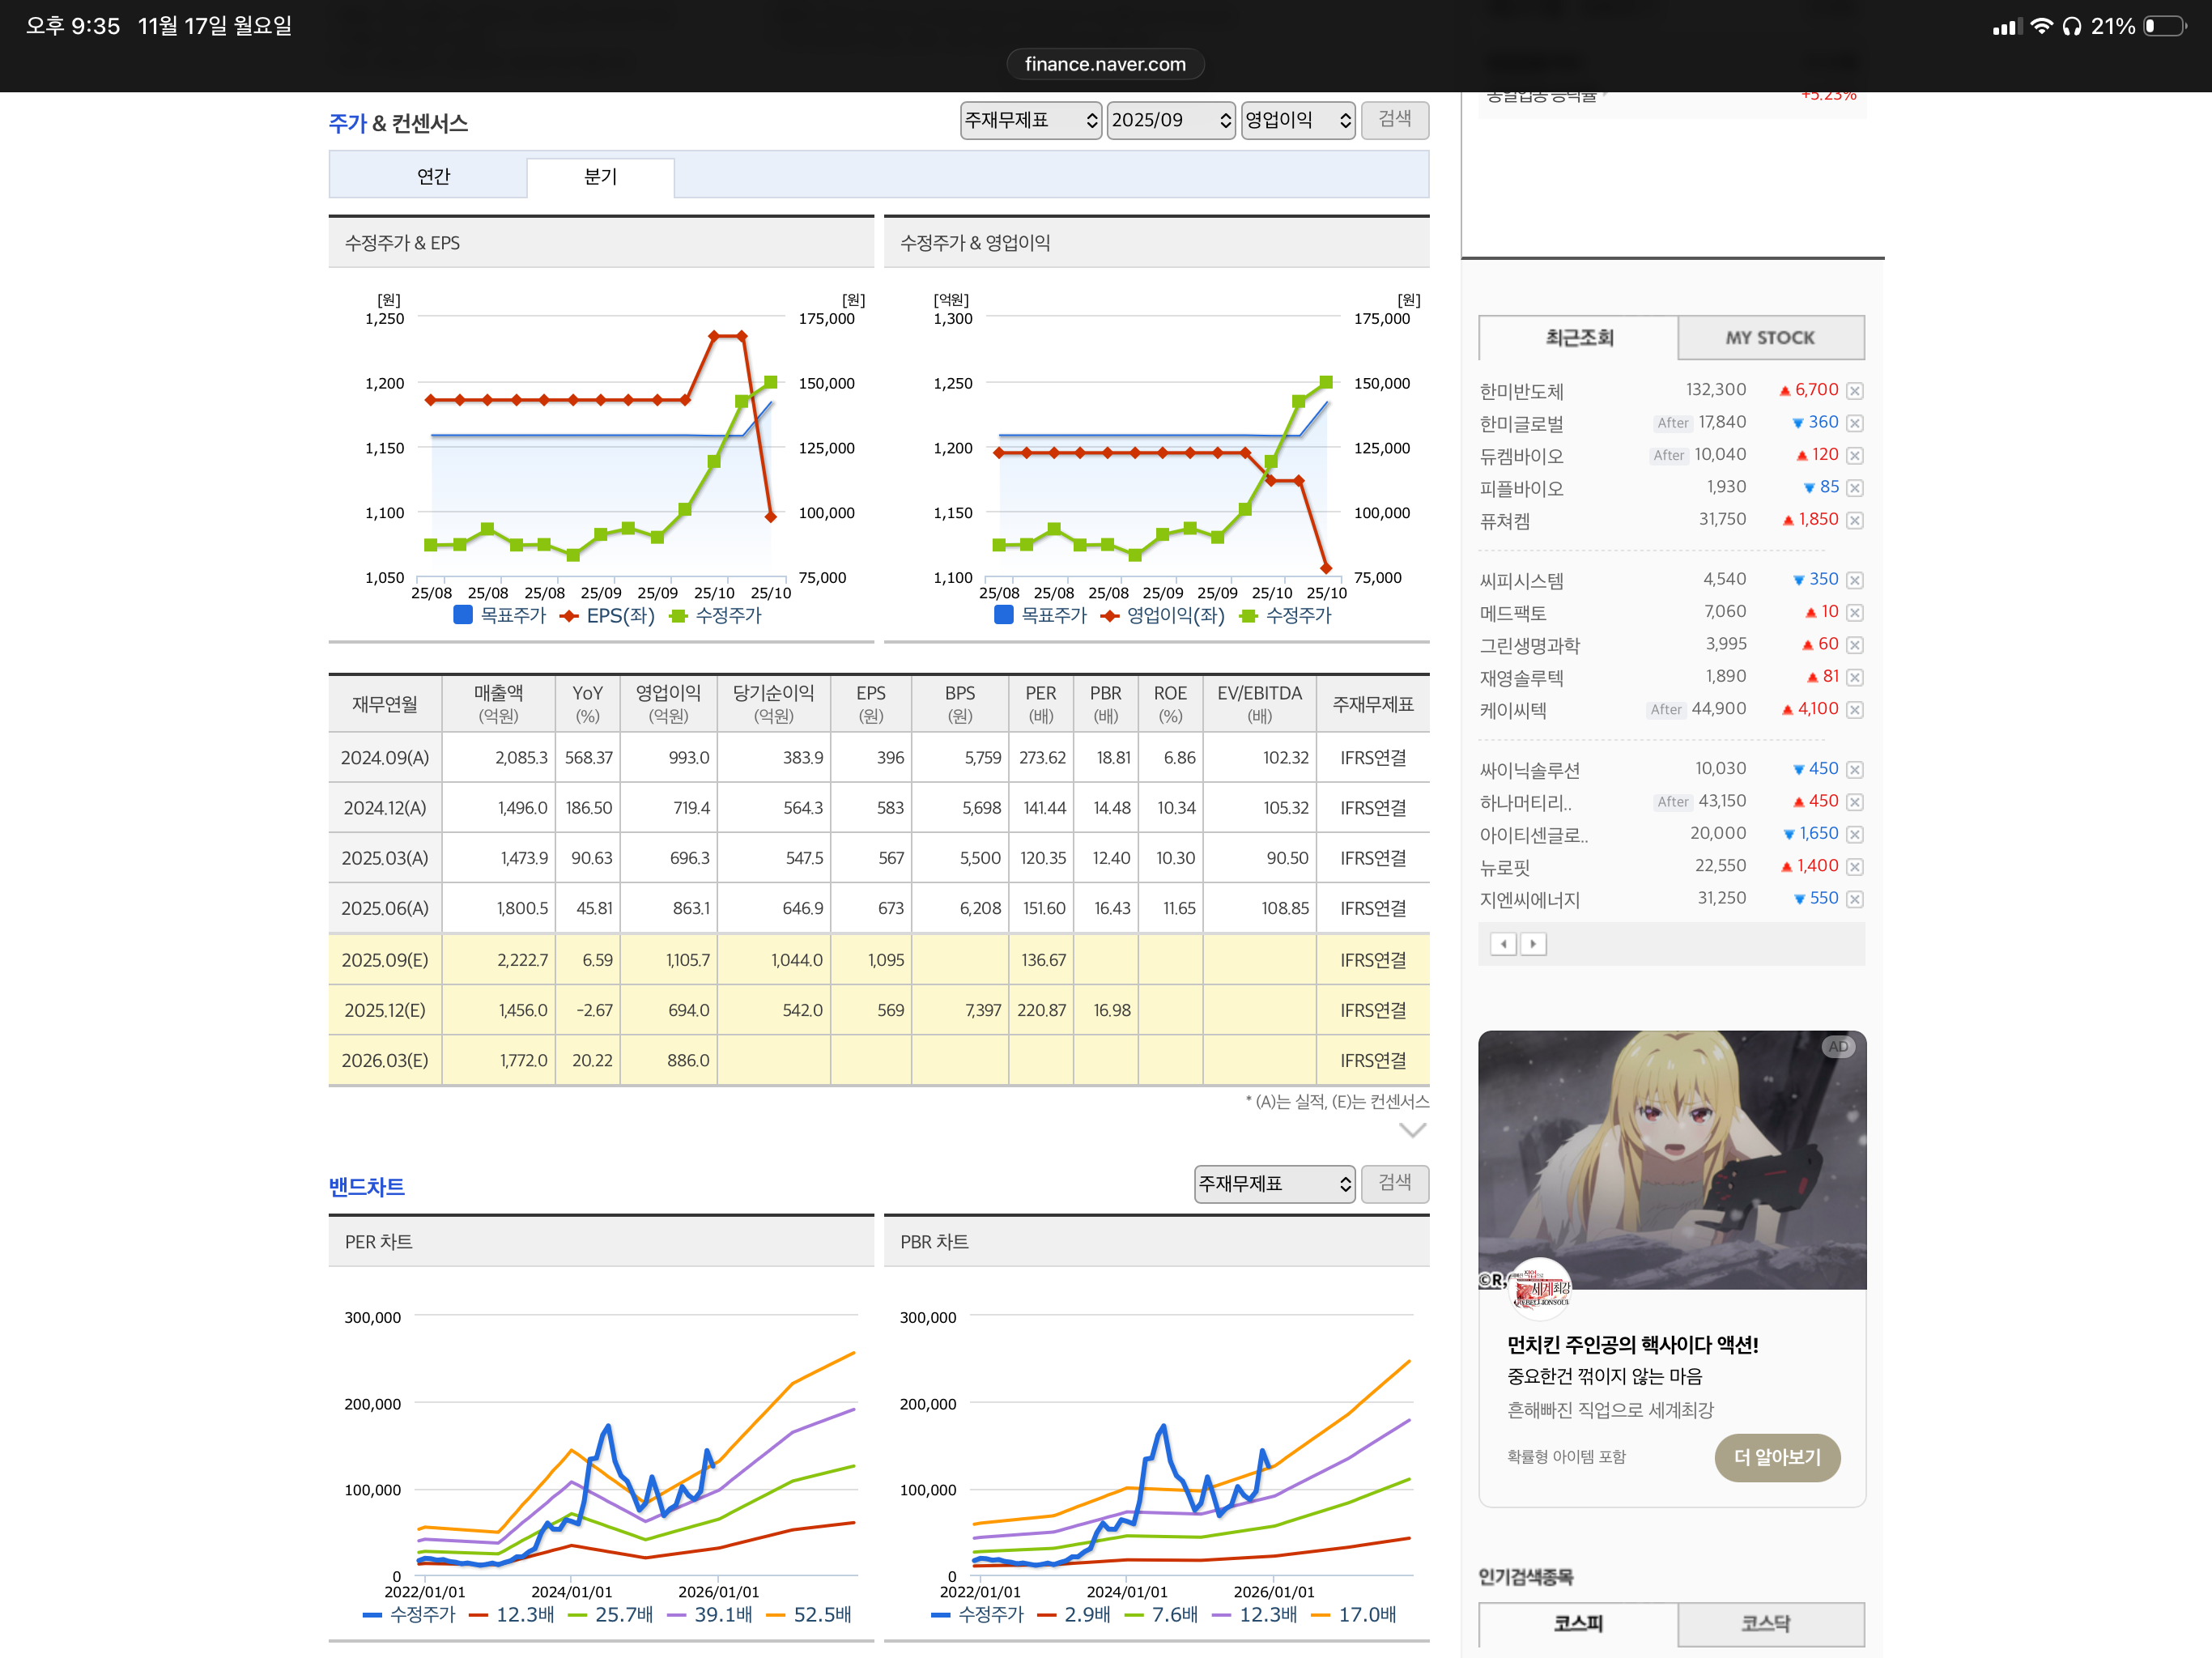
Task: Open 한미글로벌 stock link
Action: pyautogui.click(x=1521, y=424)
